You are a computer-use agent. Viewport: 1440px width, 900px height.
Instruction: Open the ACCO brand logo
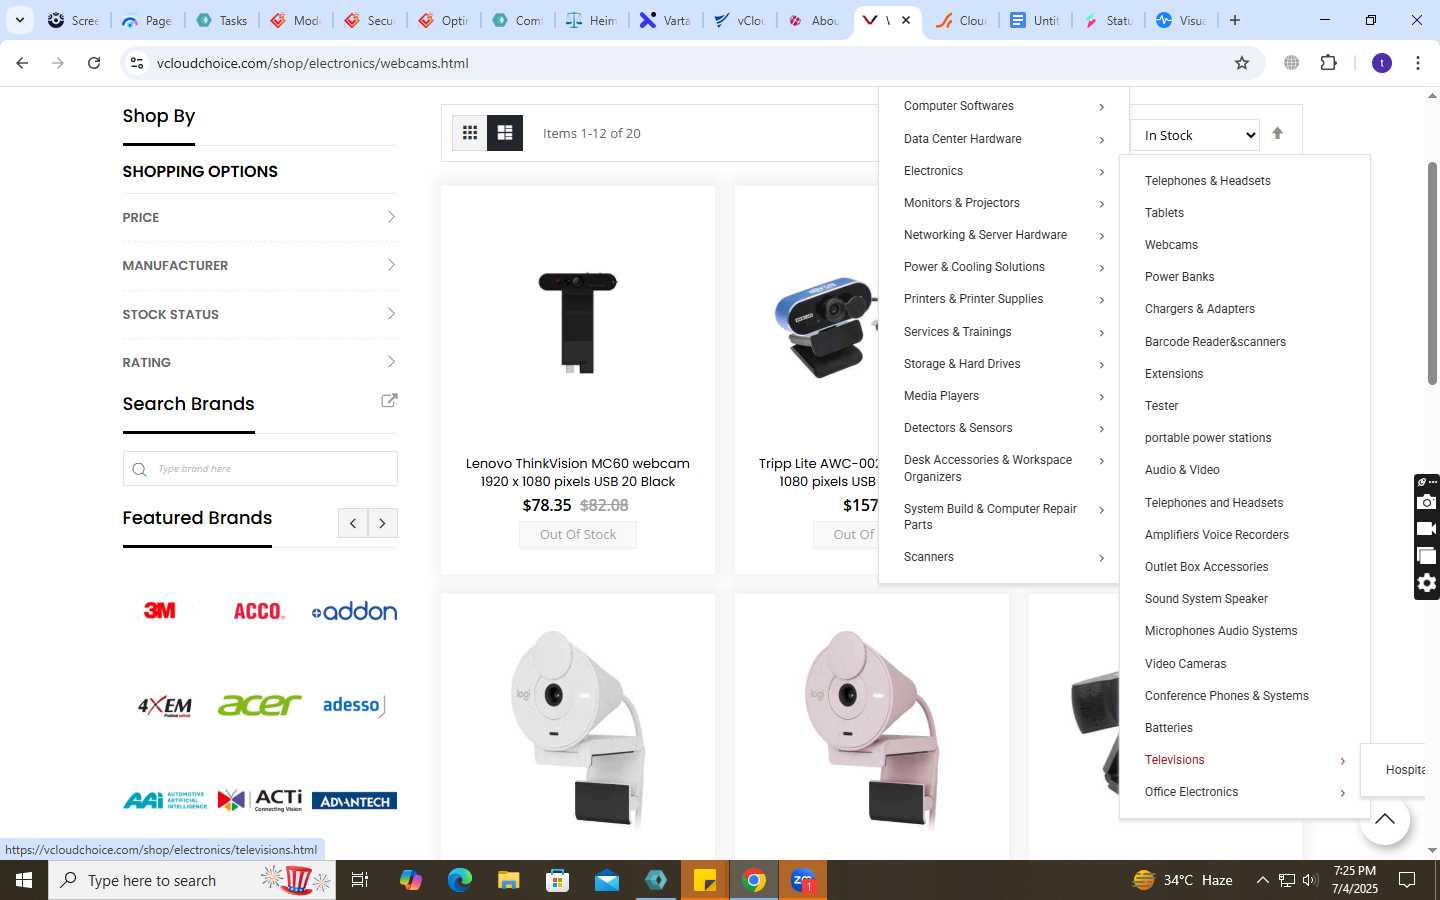(x=259, y=611)
